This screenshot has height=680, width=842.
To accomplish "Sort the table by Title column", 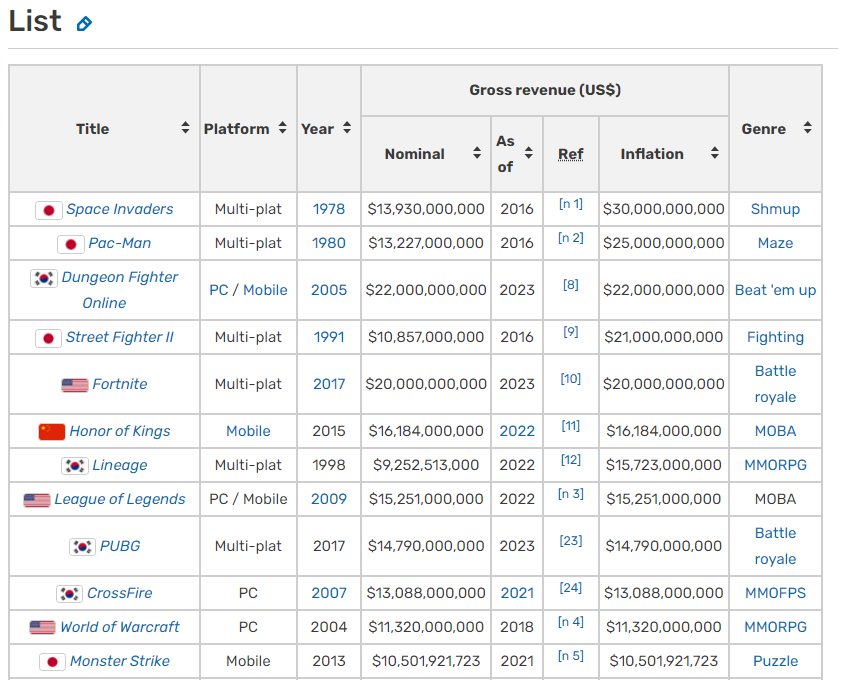I will point(185,129).
